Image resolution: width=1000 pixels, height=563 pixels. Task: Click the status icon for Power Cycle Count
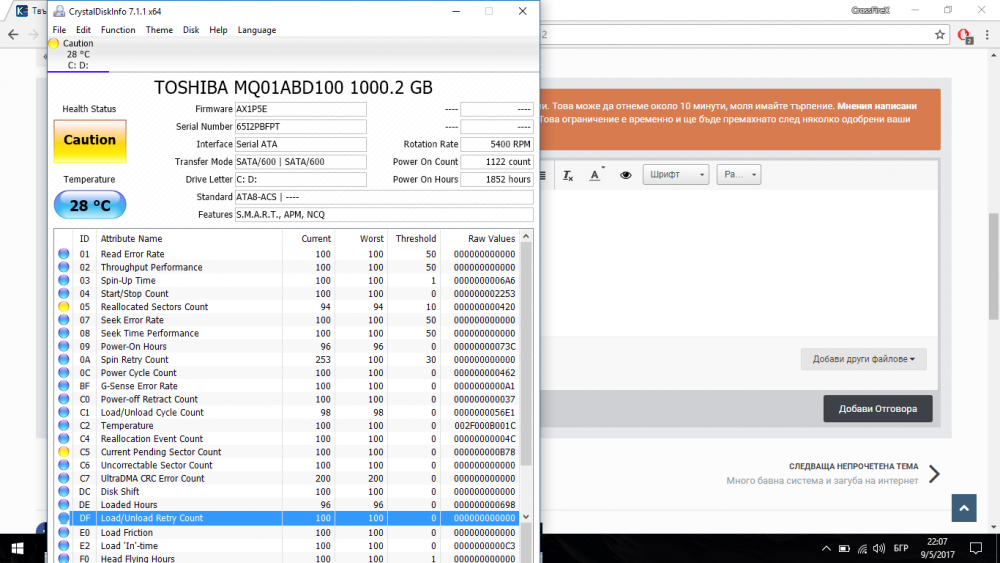[64, 372]
